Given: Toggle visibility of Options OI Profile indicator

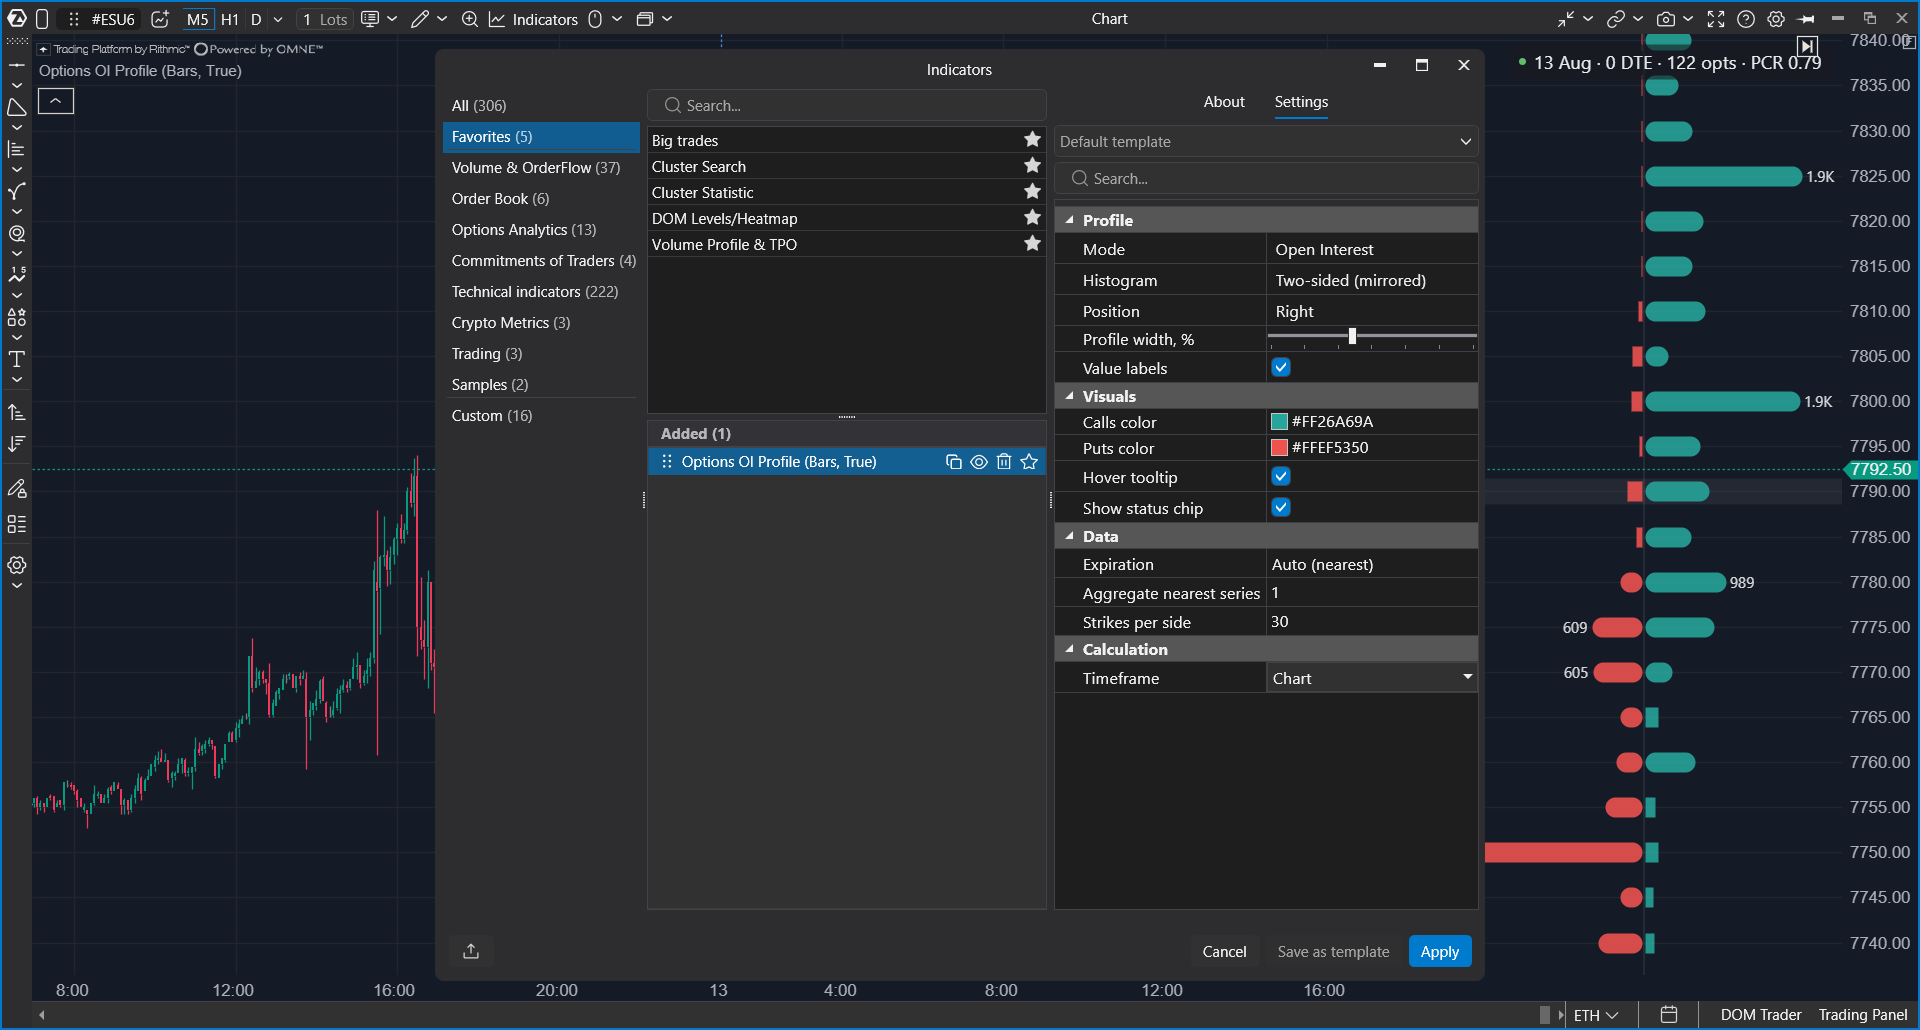Looking at the screenshot, I should 979,462.
